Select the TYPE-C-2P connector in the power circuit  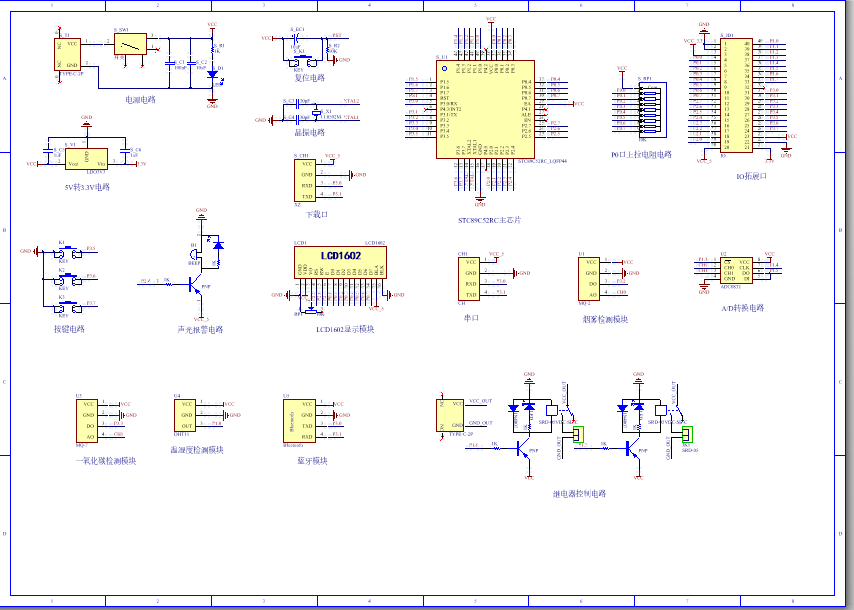point(69,54)
